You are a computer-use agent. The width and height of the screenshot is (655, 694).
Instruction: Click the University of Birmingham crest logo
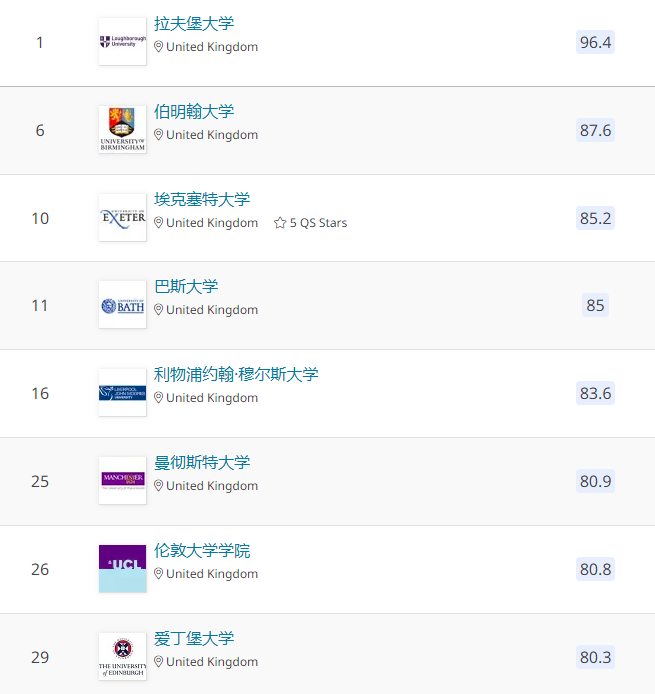pos(122,130)
